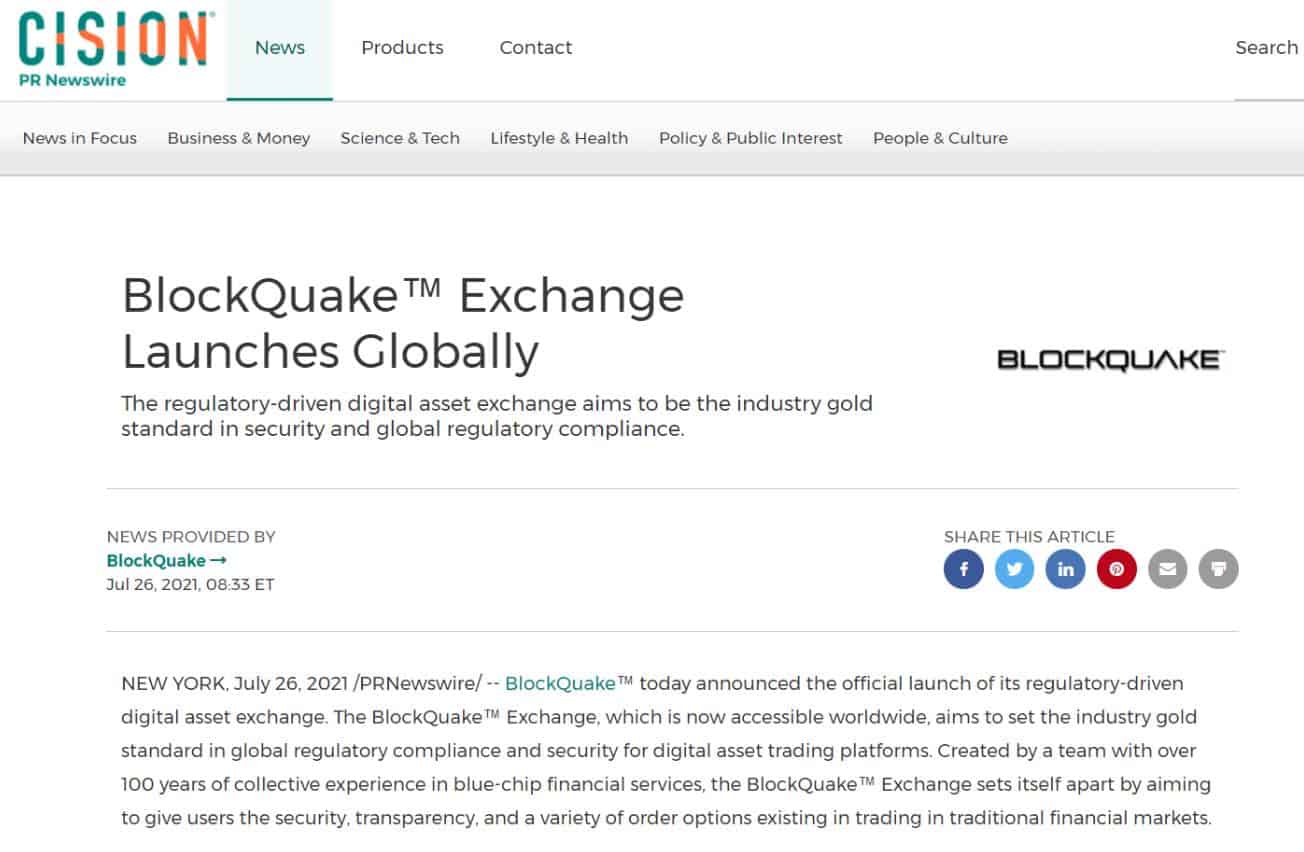Share article on Twitter
Viewport: 1304px width, 852px height.
[x=1015, y=569]
